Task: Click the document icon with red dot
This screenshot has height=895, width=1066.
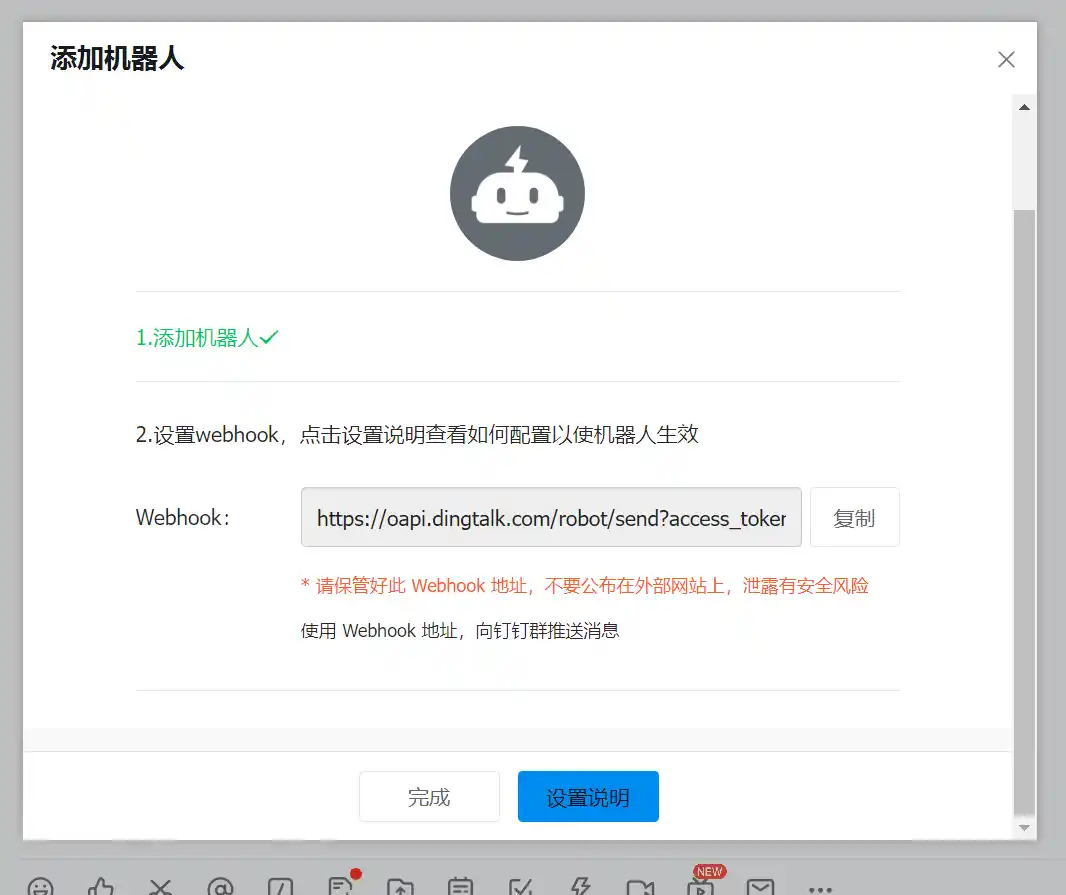Action: (340, 886)
